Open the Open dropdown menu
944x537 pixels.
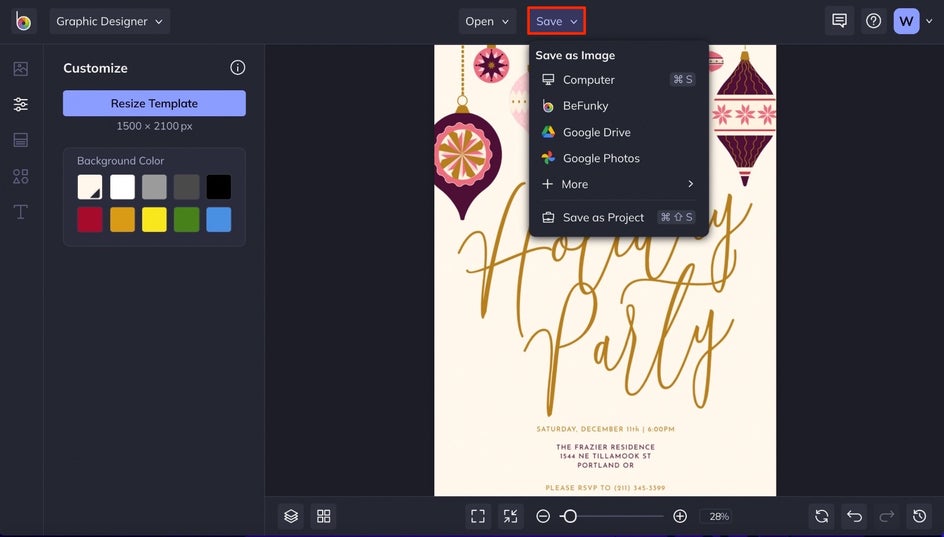(x=487, y=21)
